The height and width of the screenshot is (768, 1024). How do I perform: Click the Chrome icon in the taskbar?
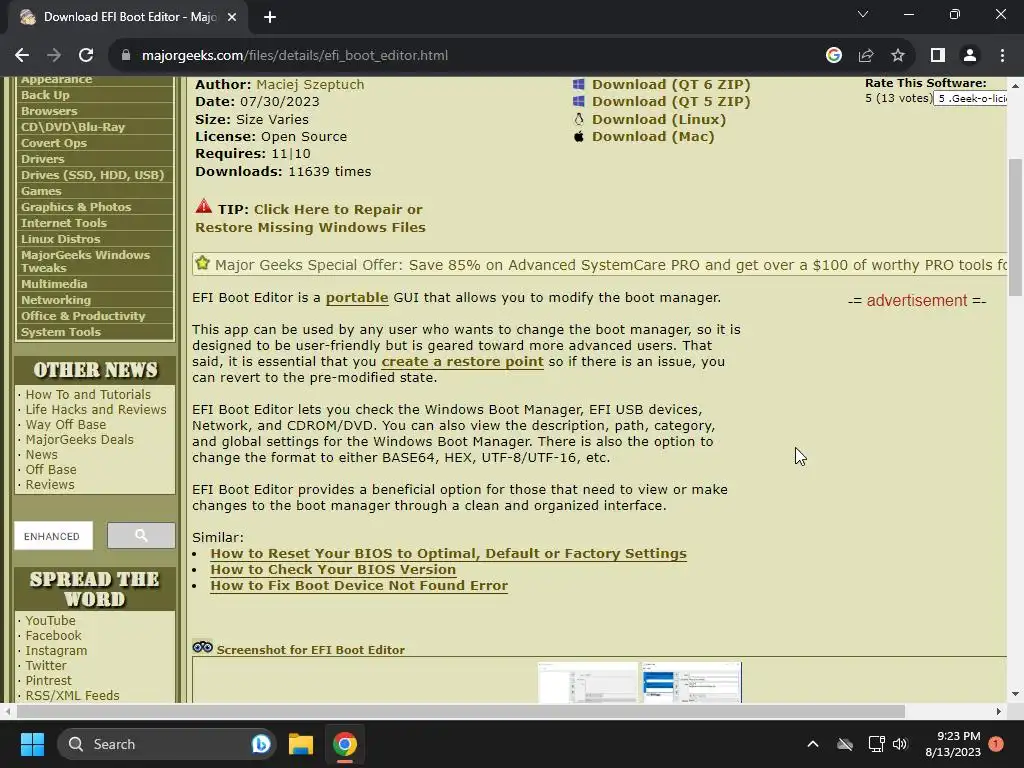pyautogui.click(x=344, y=744)
